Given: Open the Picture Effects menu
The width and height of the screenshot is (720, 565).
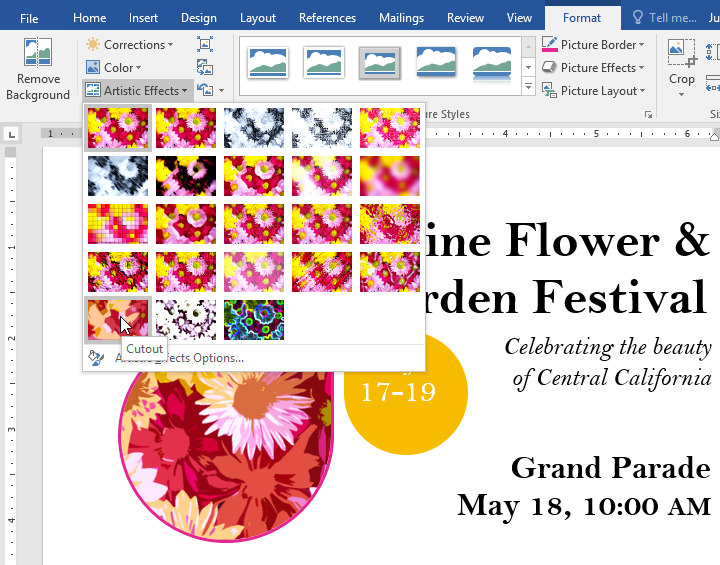Looking at the screenshot, I should 594,67.
